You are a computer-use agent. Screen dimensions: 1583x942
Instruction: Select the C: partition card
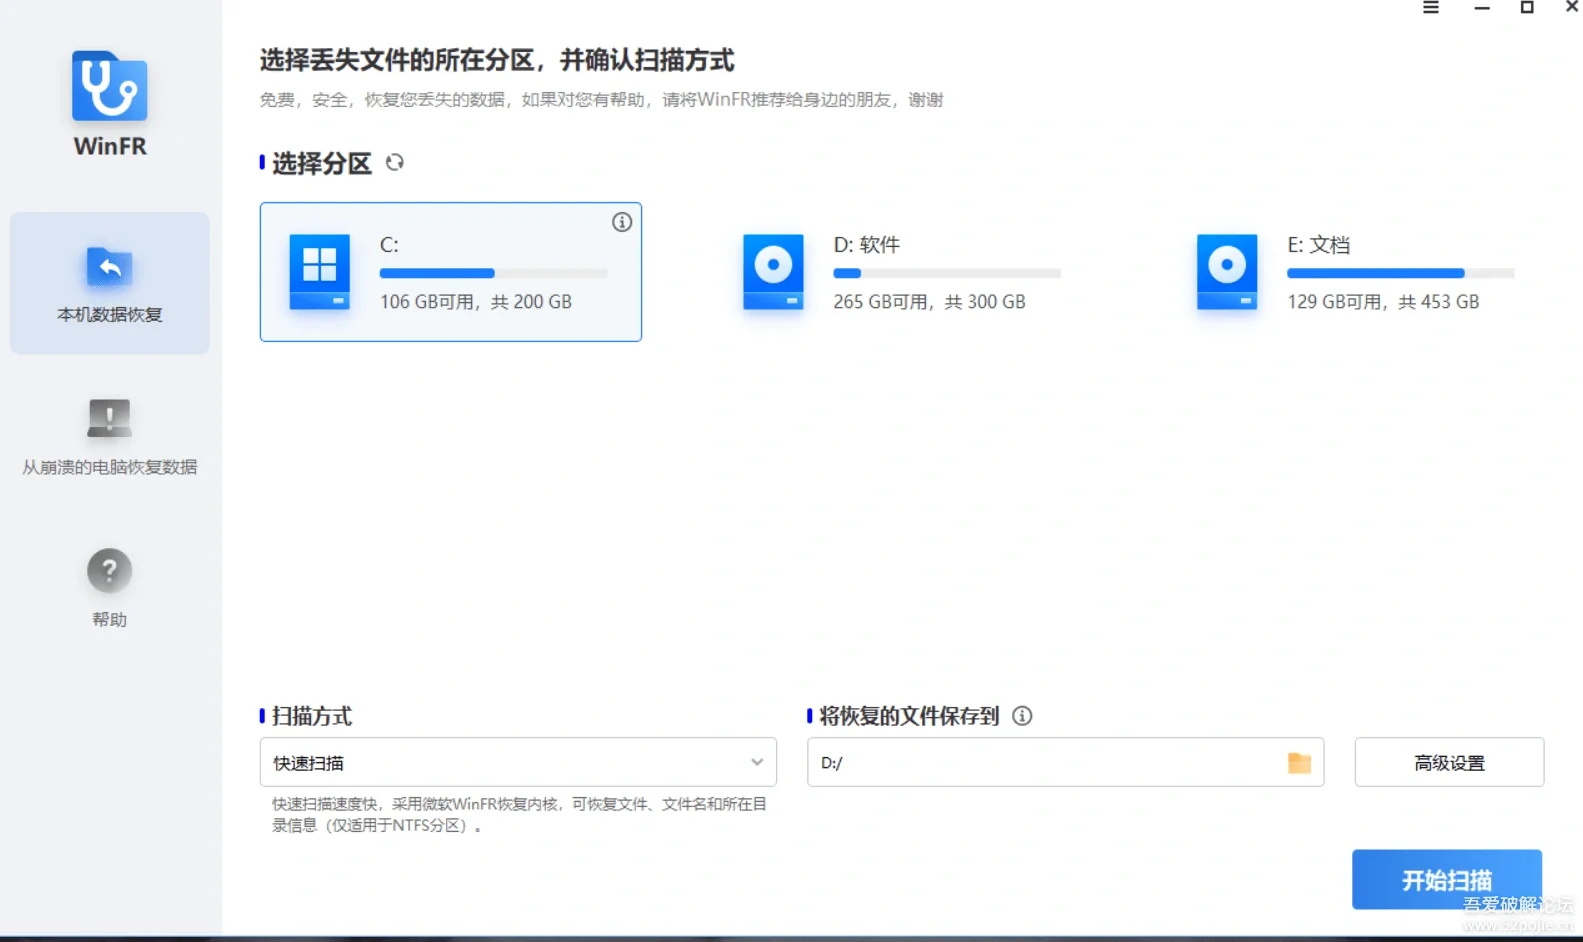pyautogui.click(x=451, y=272)
